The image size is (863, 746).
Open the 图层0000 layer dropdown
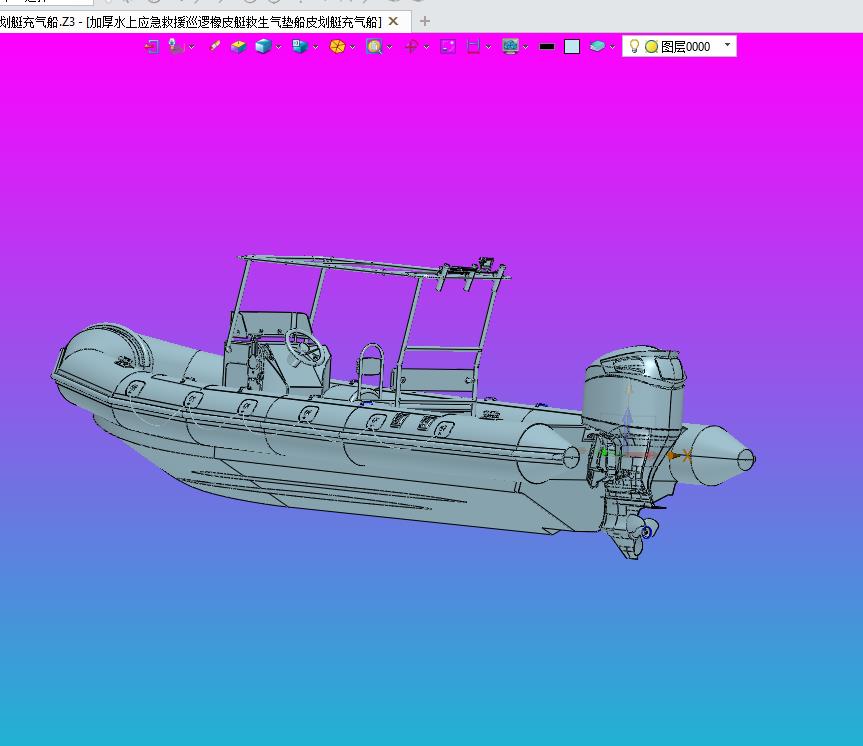point(727,45)
